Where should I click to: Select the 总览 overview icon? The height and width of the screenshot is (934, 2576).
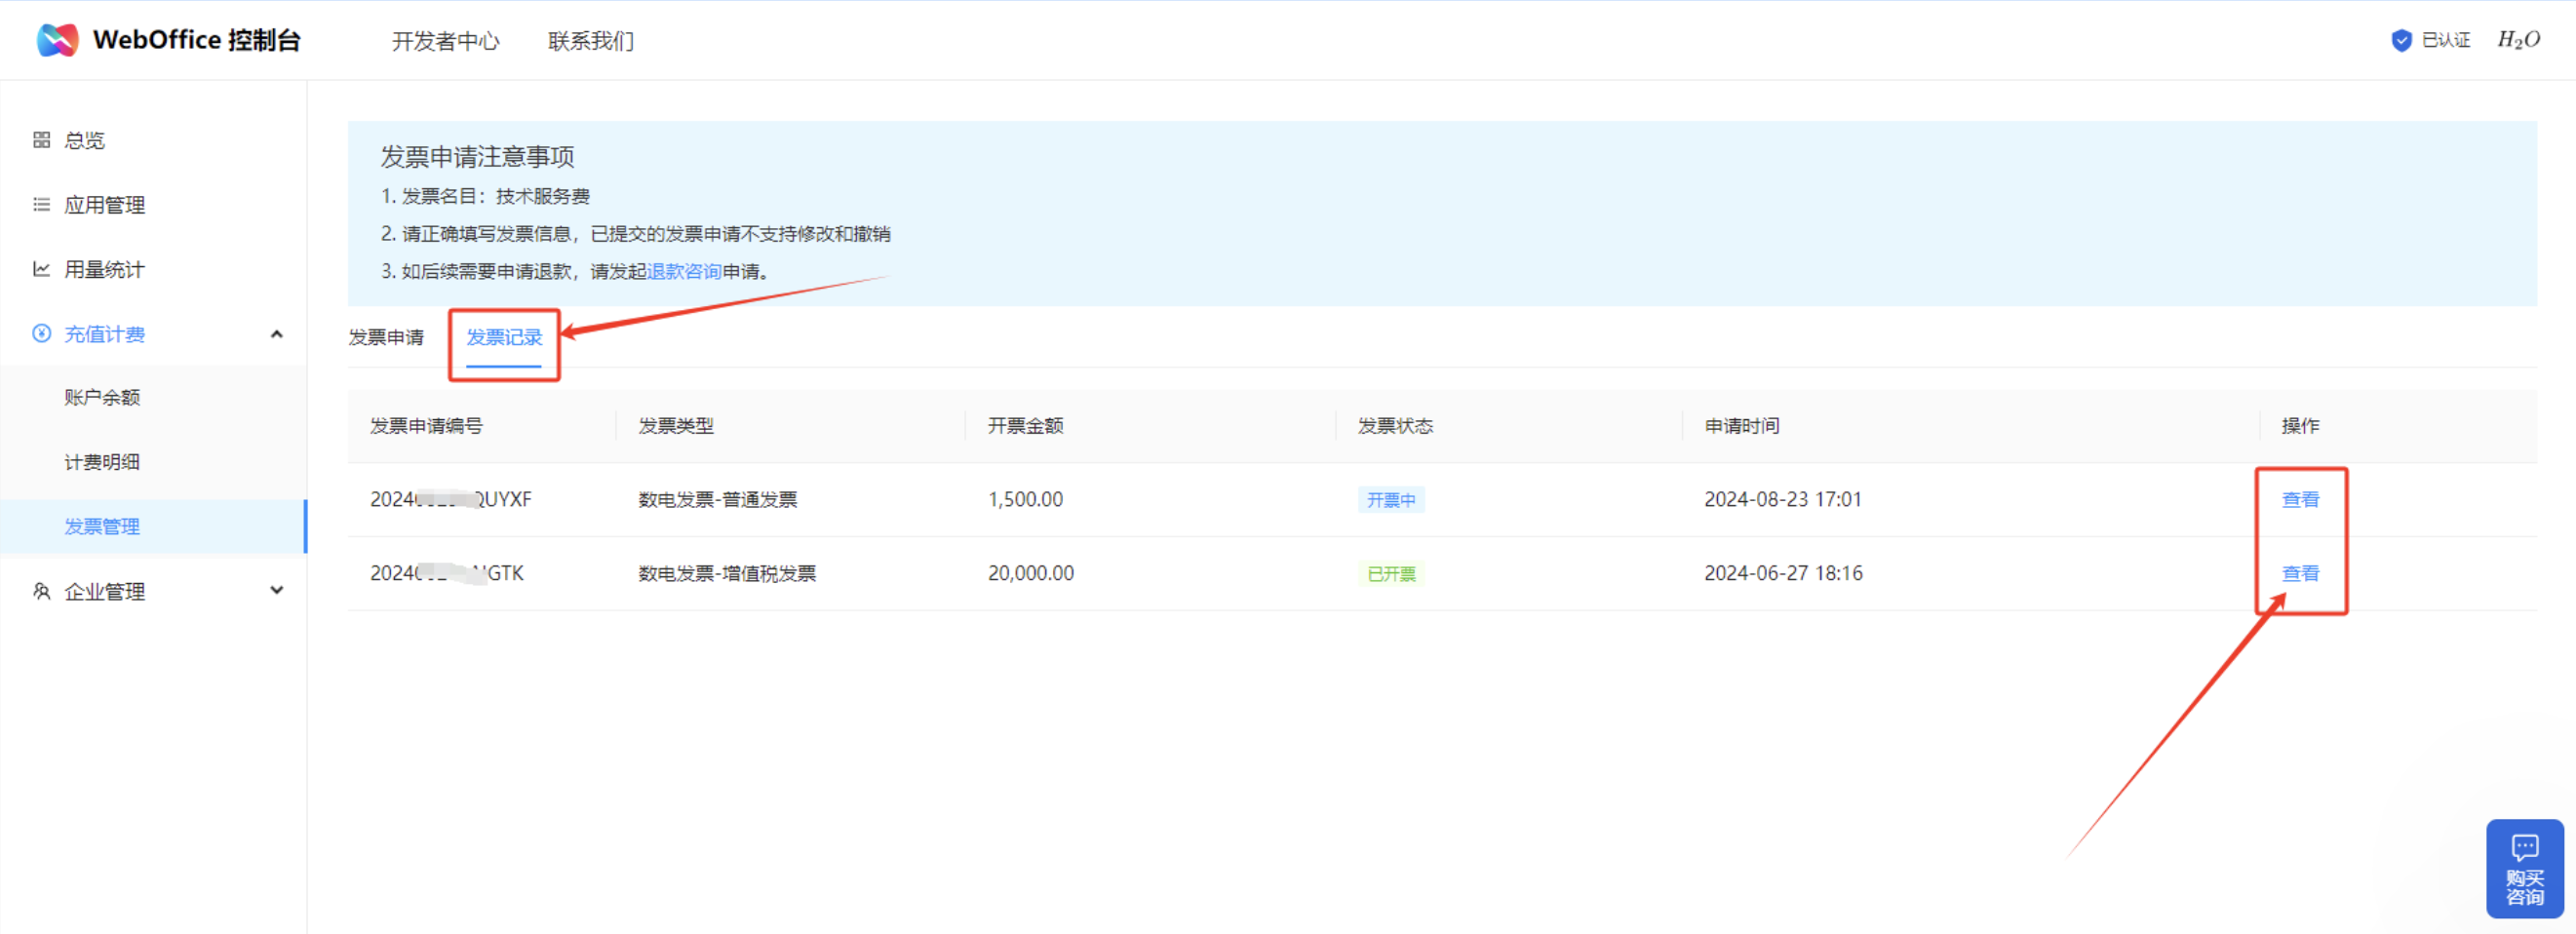point(41,140)
